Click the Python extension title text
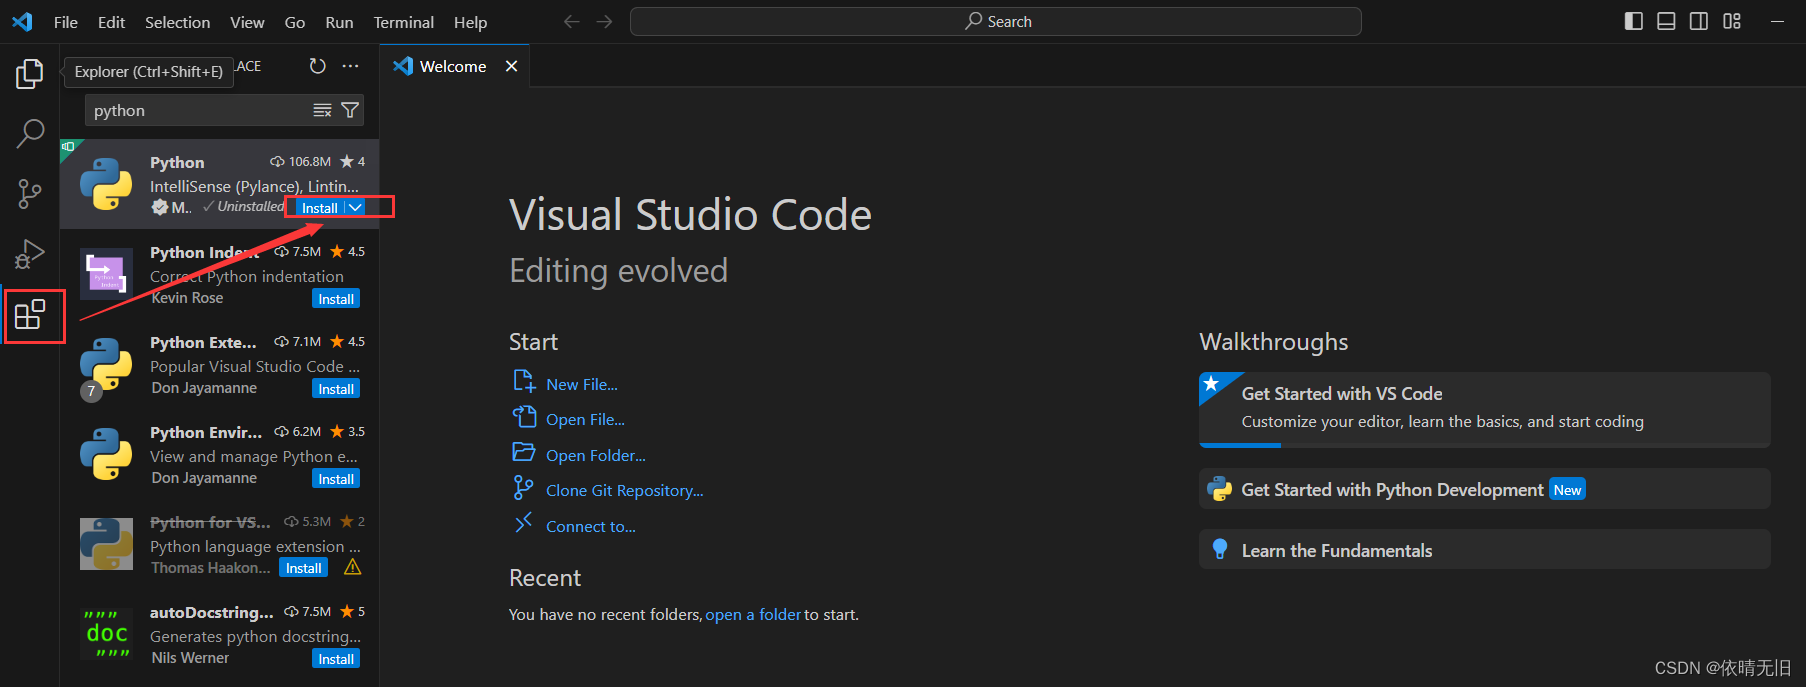 coord(177,163)
